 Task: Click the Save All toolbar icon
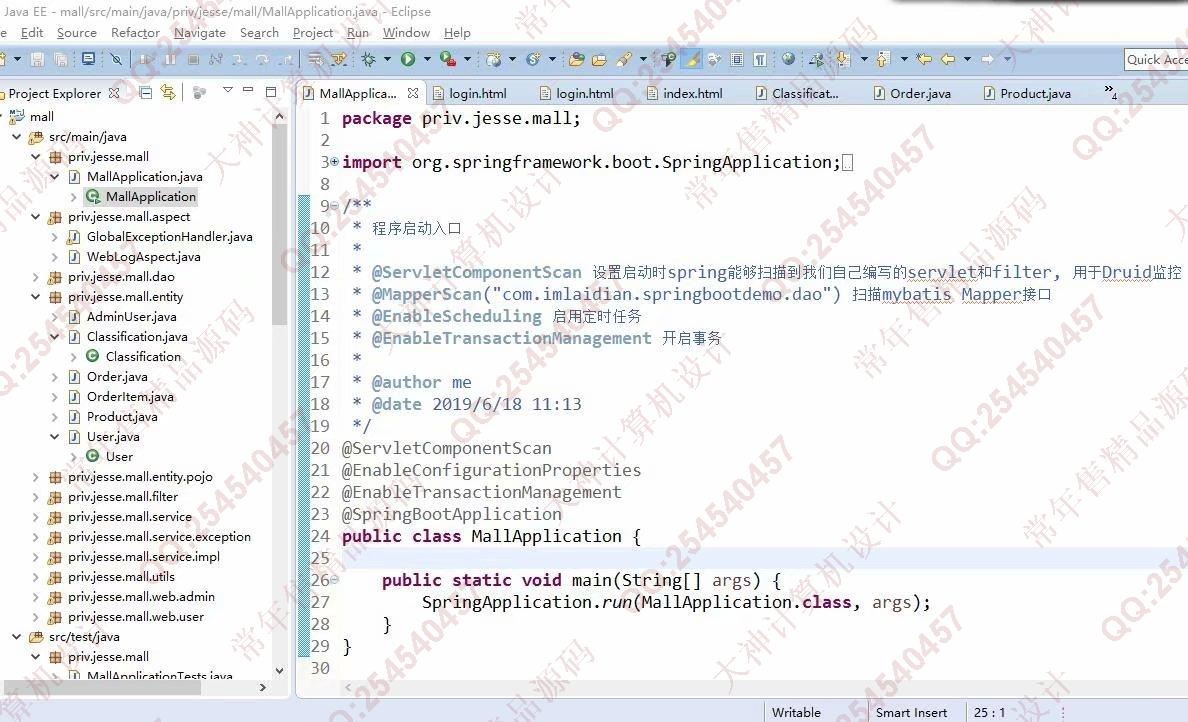[x=61, y=59]
